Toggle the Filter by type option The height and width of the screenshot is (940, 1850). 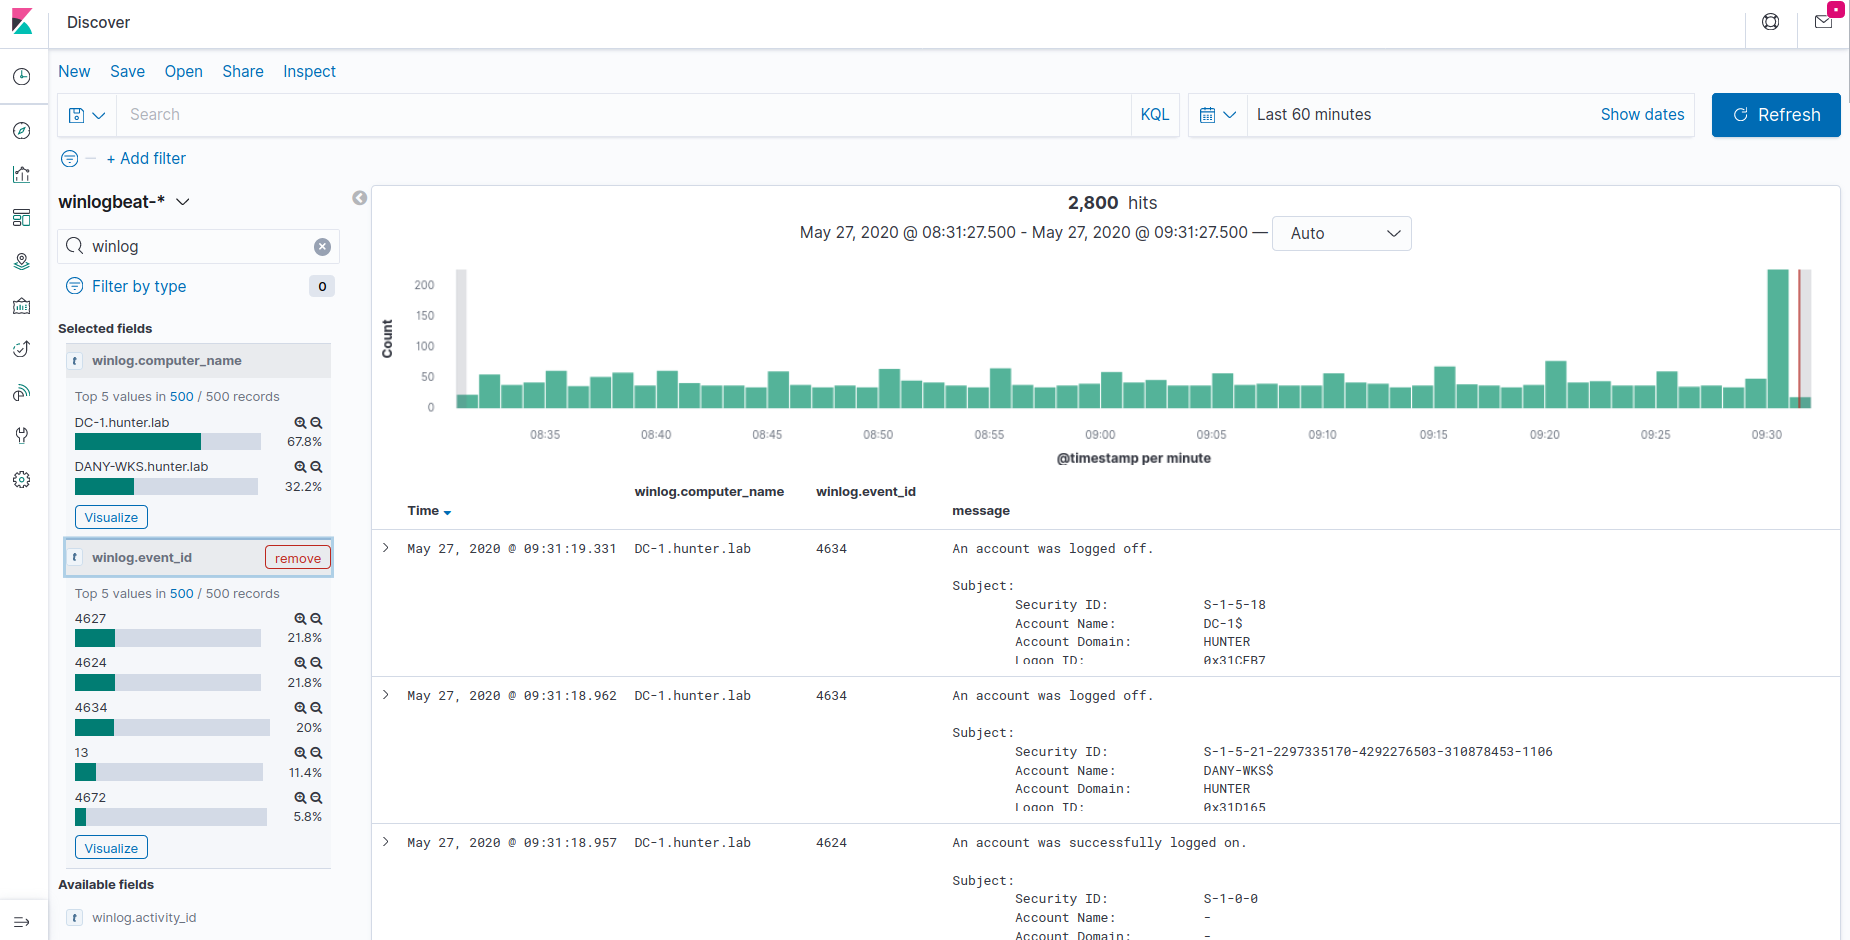[139, 287]
